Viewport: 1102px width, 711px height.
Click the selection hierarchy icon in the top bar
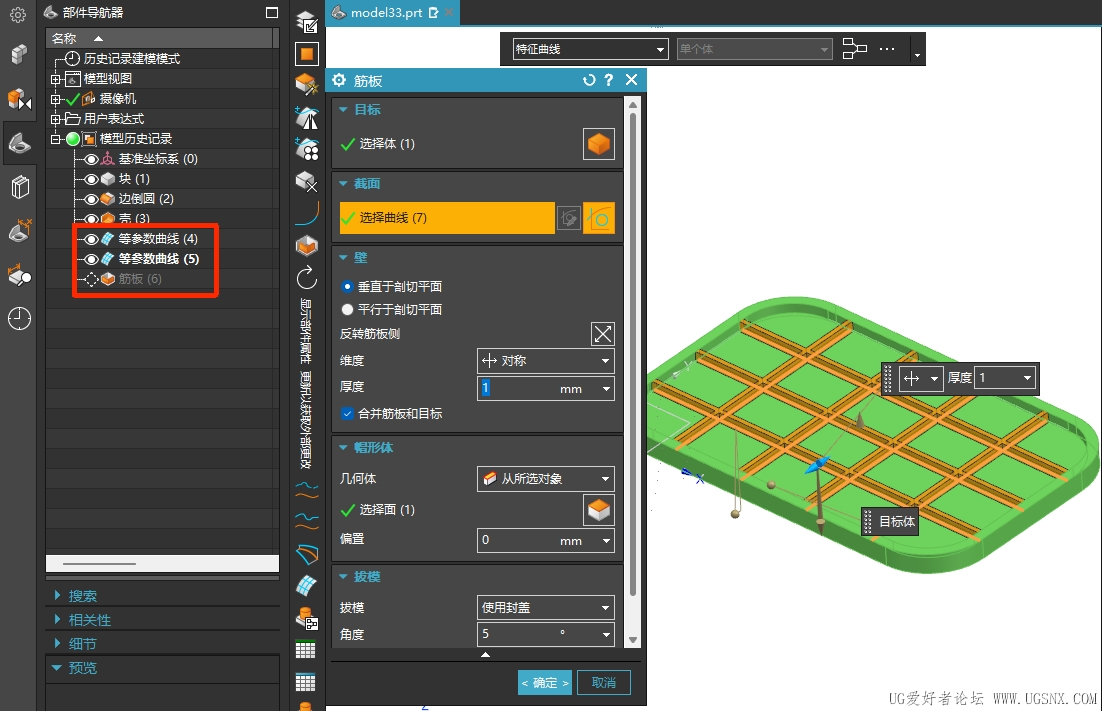855,49
